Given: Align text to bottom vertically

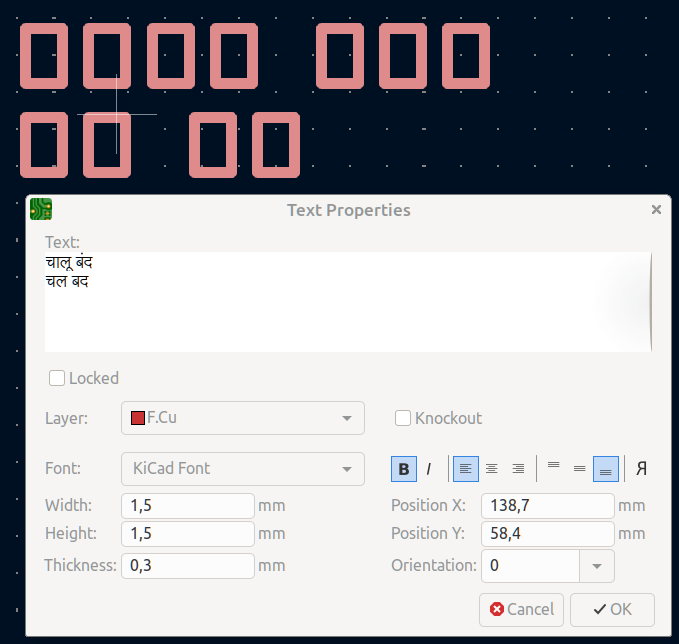Looking at the screenshot, I should (605, 468).
